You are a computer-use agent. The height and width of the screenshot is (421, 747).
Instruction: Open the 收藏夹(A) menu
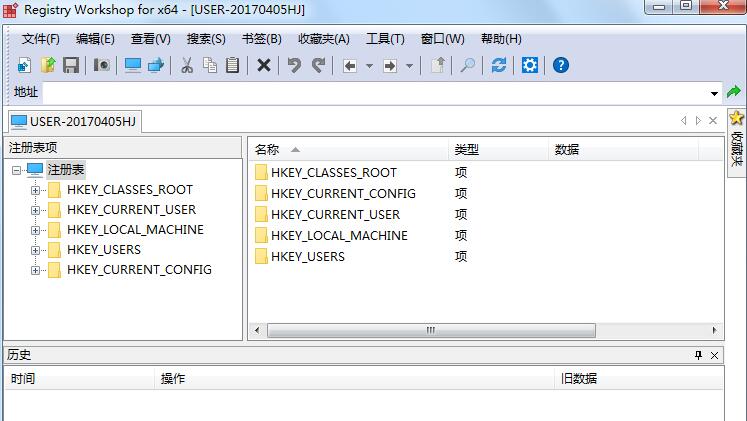coord(323,39)
